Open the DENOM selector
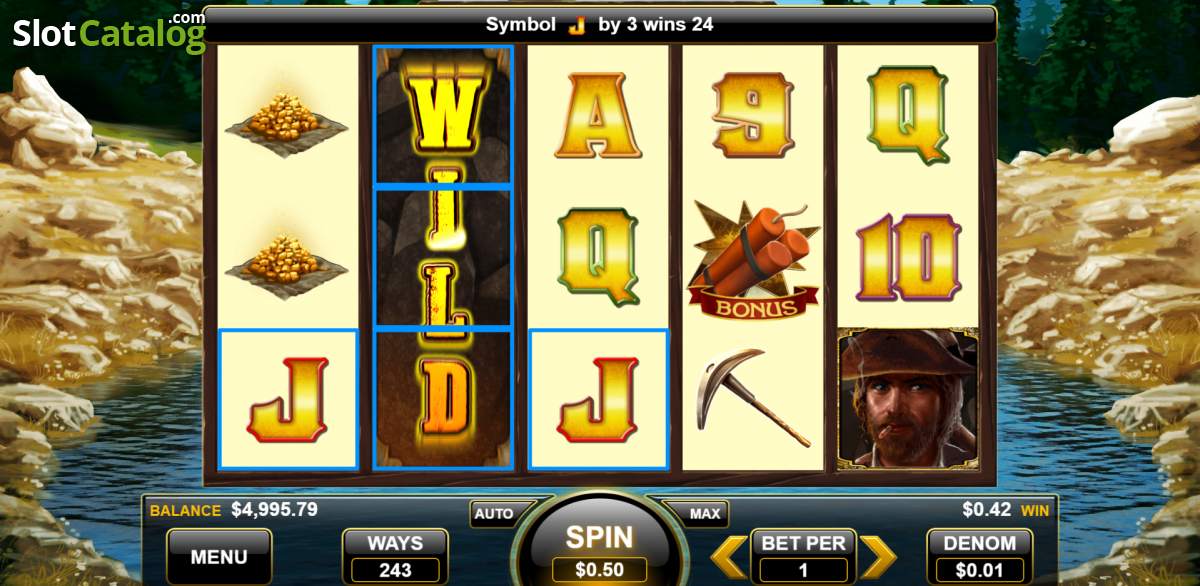 [x=980, y=557]
